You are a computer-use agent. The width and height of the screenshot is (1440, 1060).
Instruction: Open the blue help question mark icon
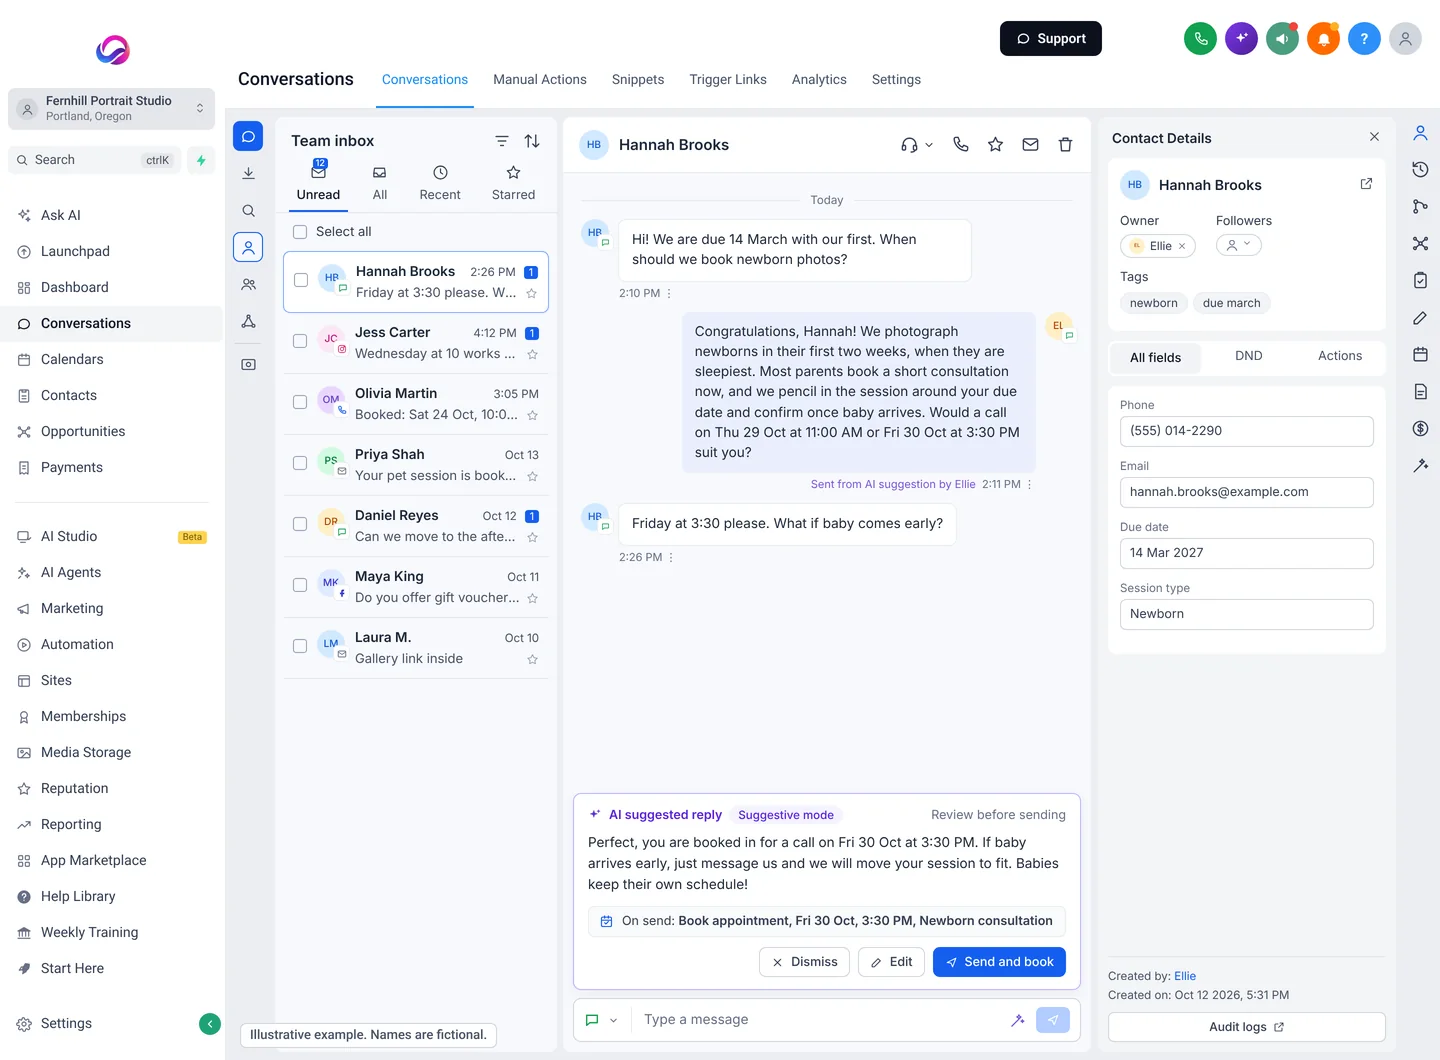(x=1364, y=39)
